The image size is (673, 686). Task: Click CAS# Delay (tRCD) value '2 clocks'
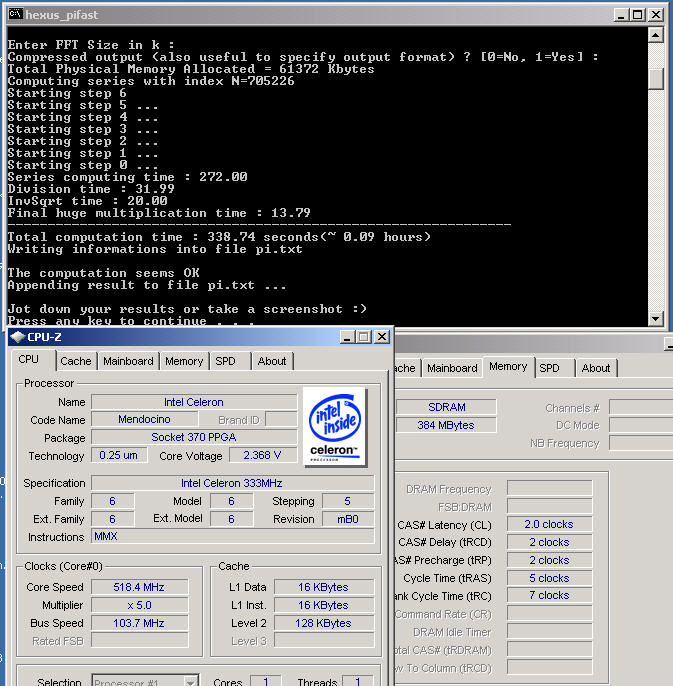click(550, 542)
